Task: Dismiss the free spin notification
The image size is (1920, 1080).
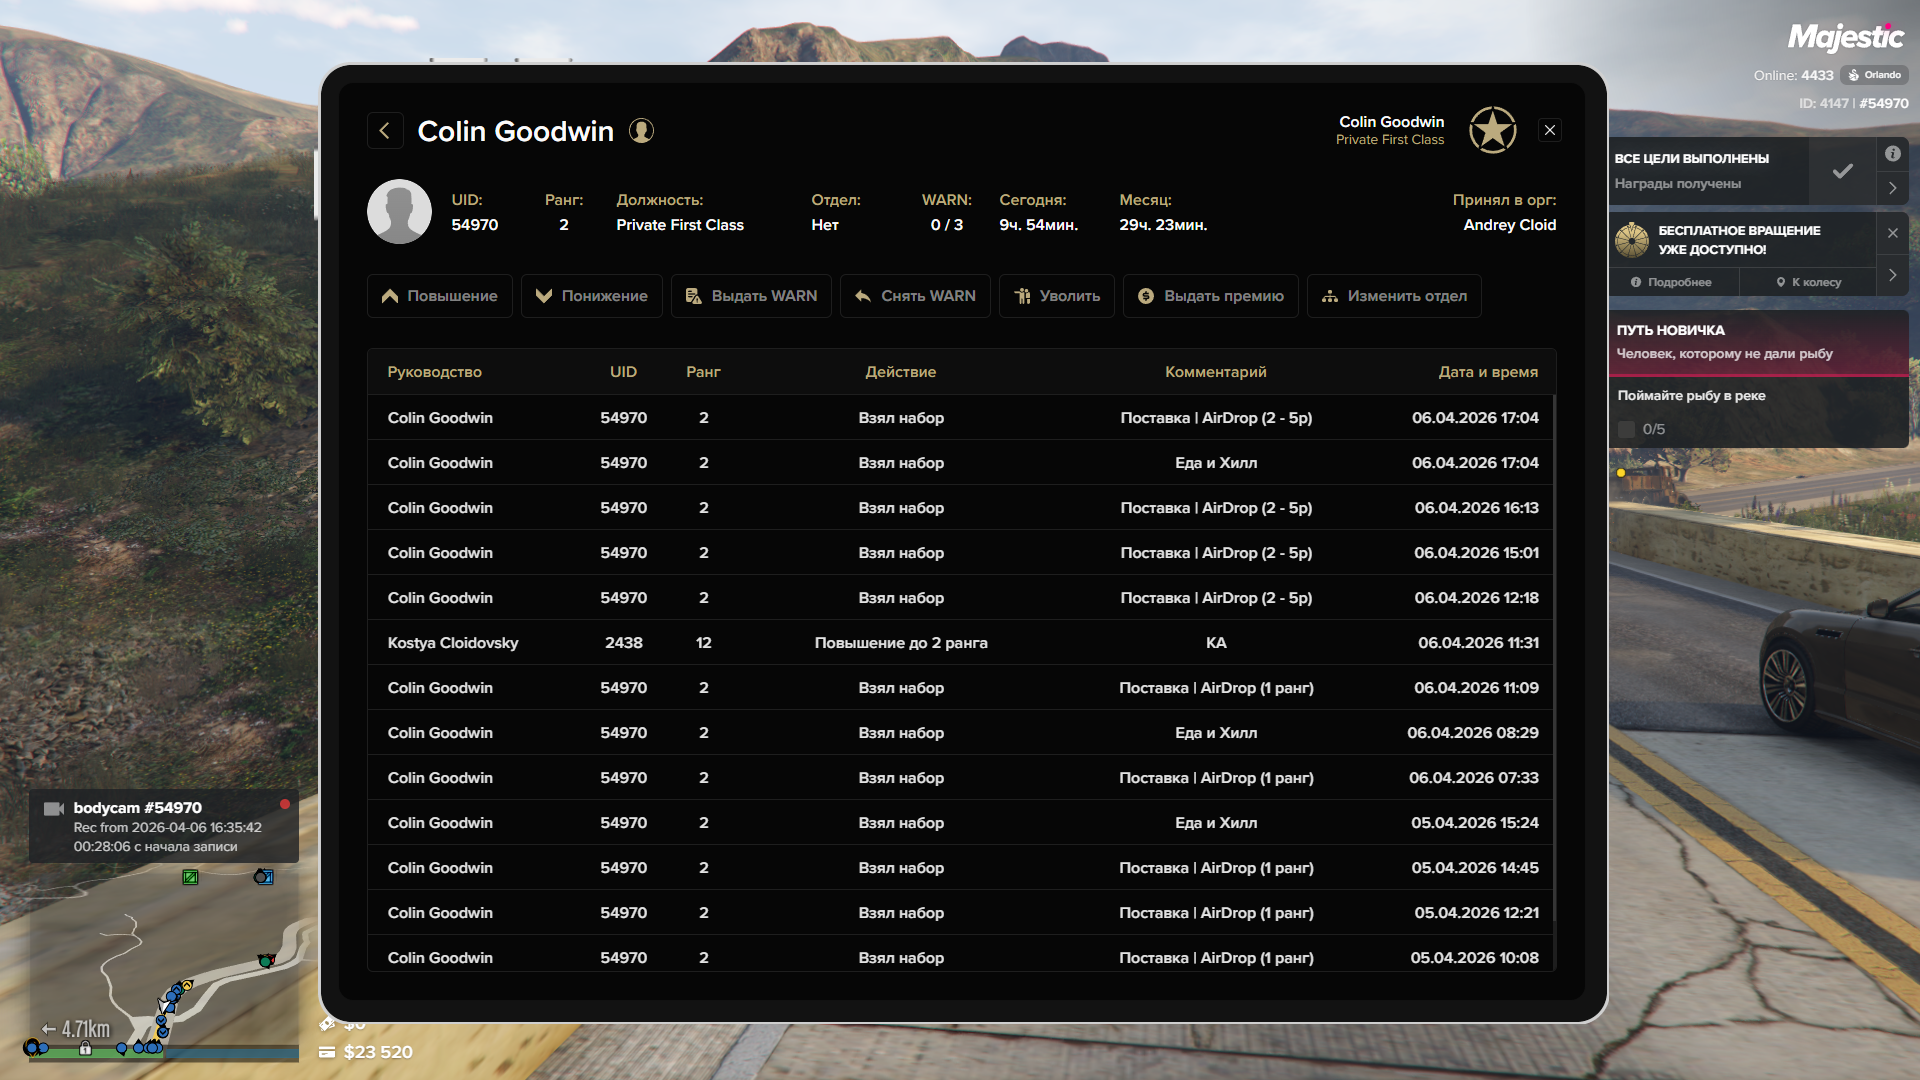Action: tap(1892, 233)
